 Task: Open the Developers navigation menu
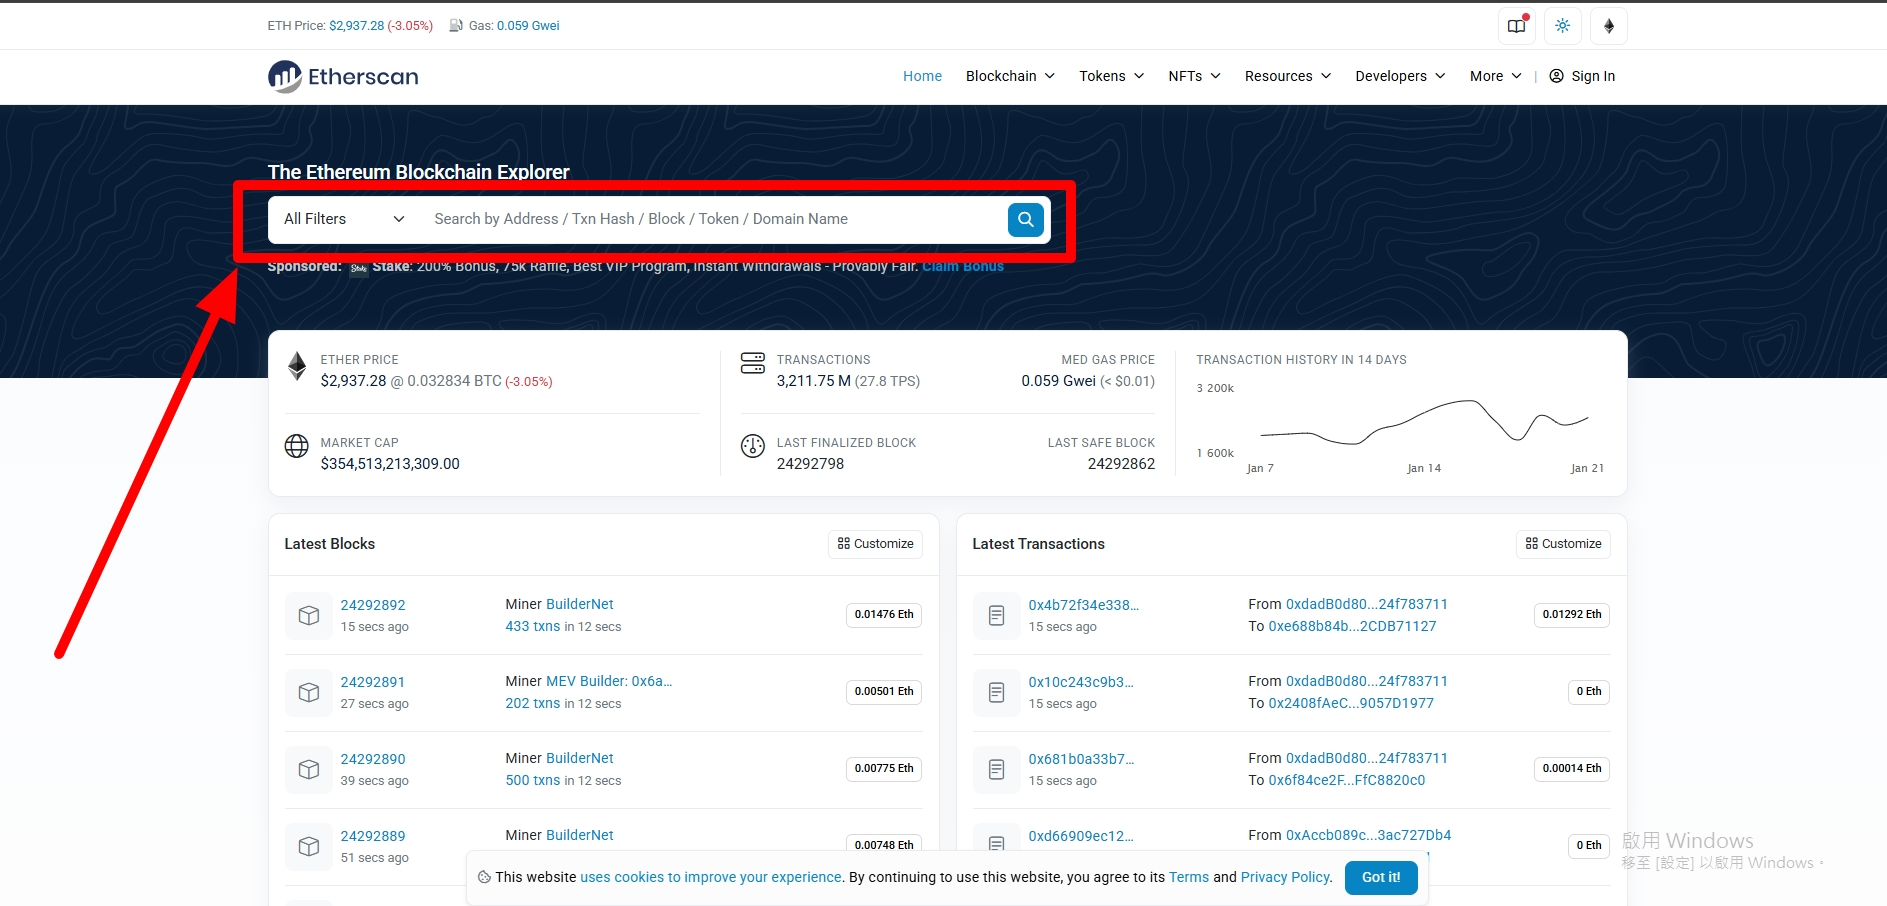pos(1399,77)
